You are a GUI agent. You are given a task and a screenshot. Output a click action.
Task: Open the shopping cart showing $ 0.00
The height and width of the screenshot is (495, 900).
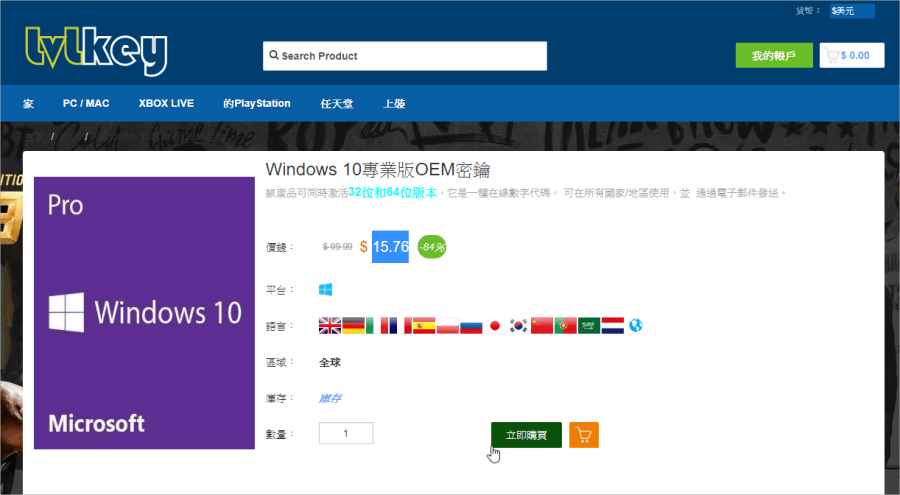[x=852, y=56]
